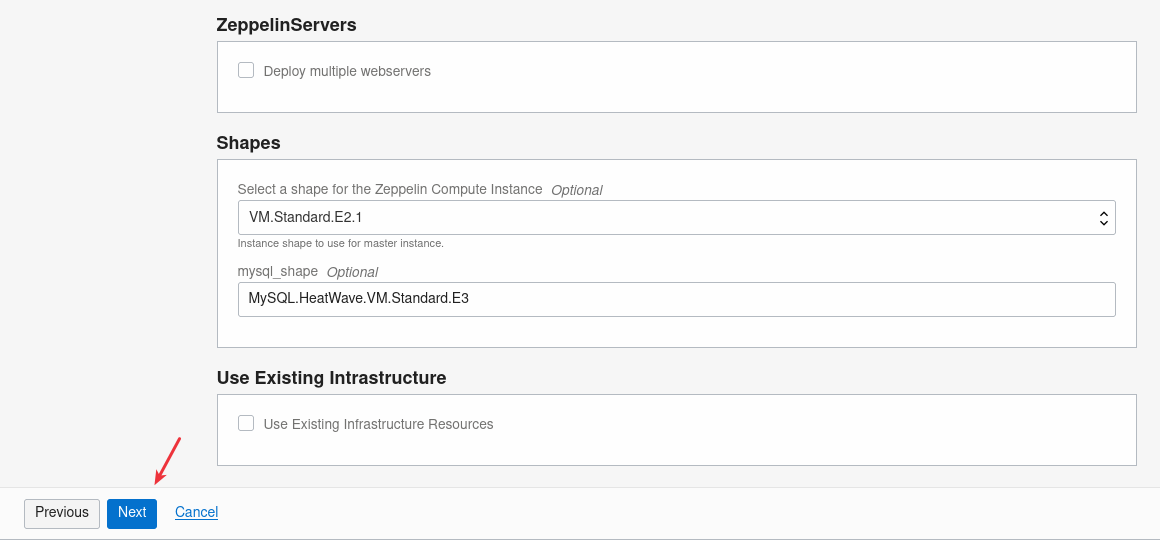Click the red arrow annotation
Image resolution: width=1160 pixels, height=540 pixels.
click(x=166, y=460)
